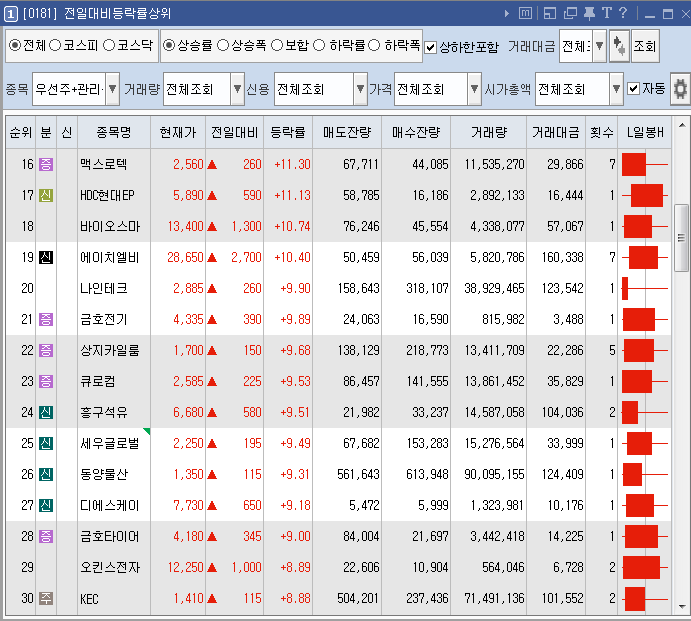Click the 조회 search button
The image size is (691, 621).
tap(645, 46)
